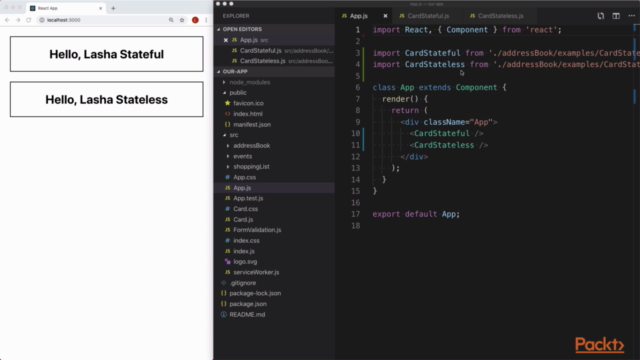Close the React App browser tab

pyautogui.click(x=100, y=8)
